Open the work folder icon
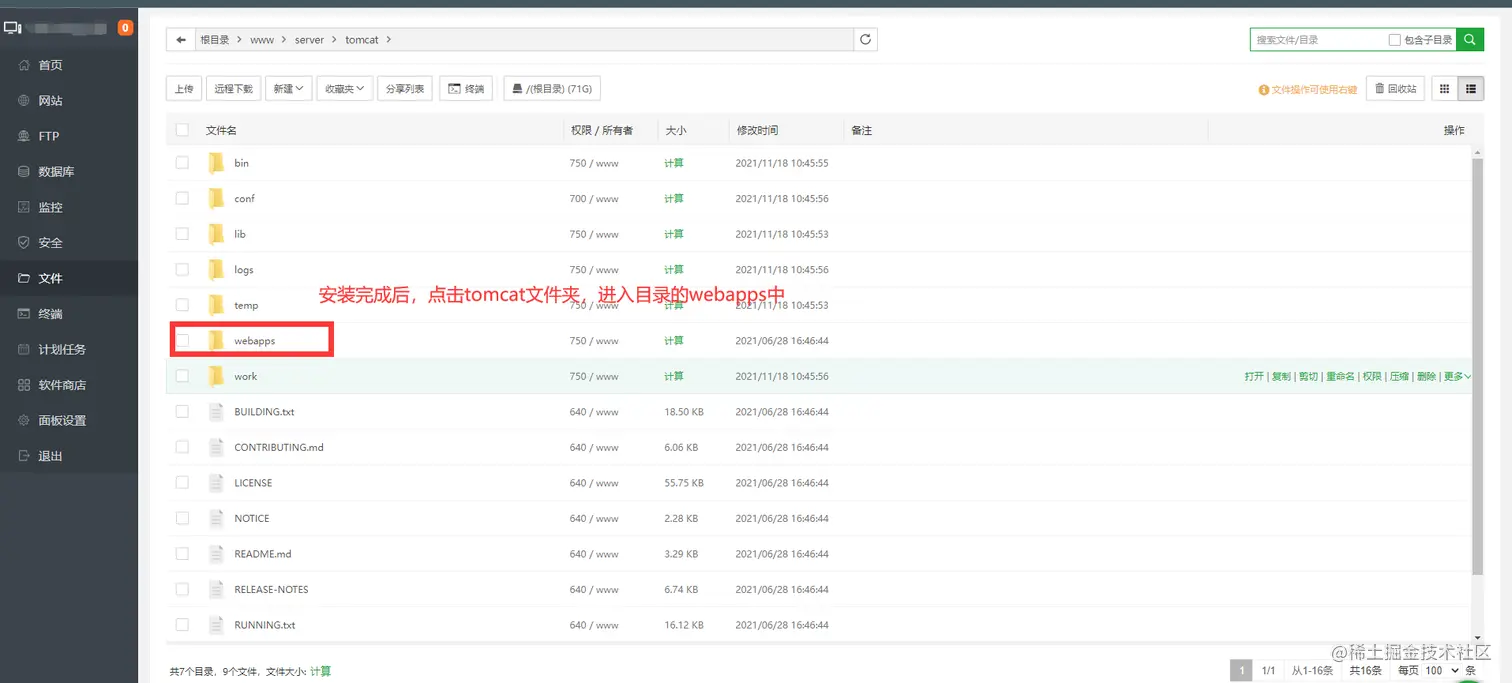Screen dimensions: 1512x683 pyautogui.click(x=216, y=376)
